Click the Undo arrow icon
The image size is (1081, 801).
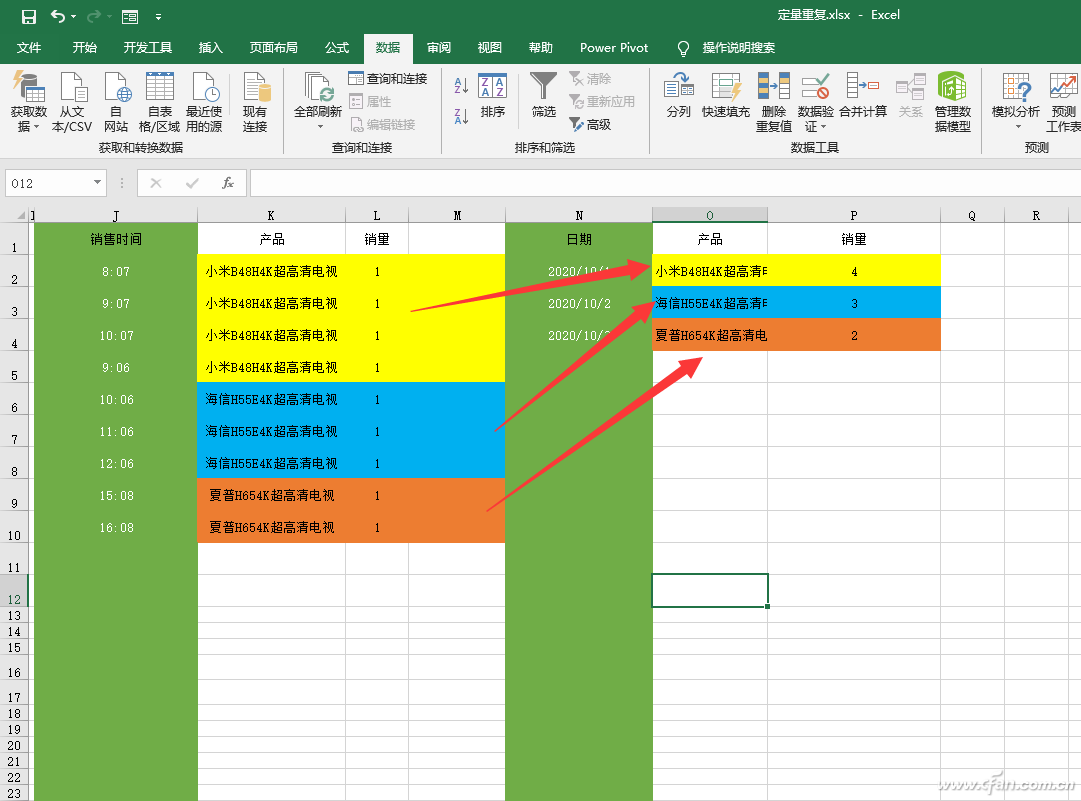coord(58,16)
